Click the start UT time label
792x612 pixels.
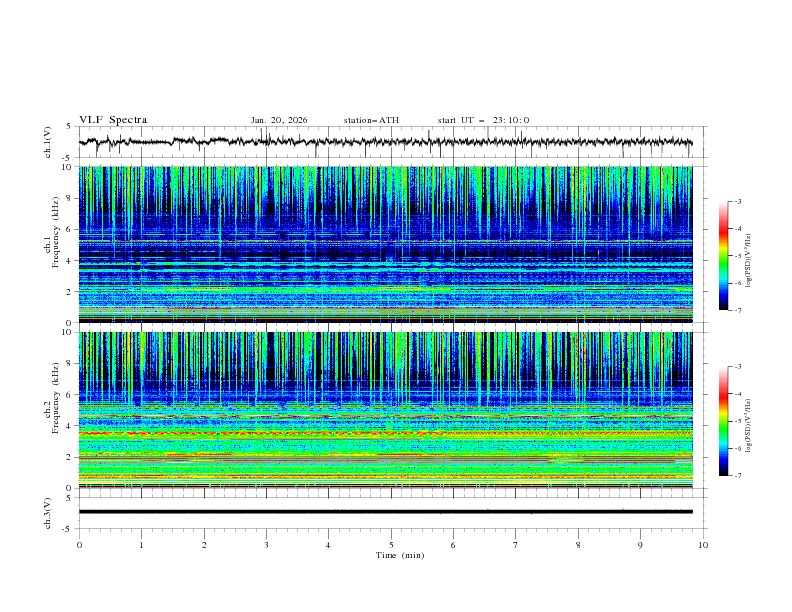tap(483, 120)
